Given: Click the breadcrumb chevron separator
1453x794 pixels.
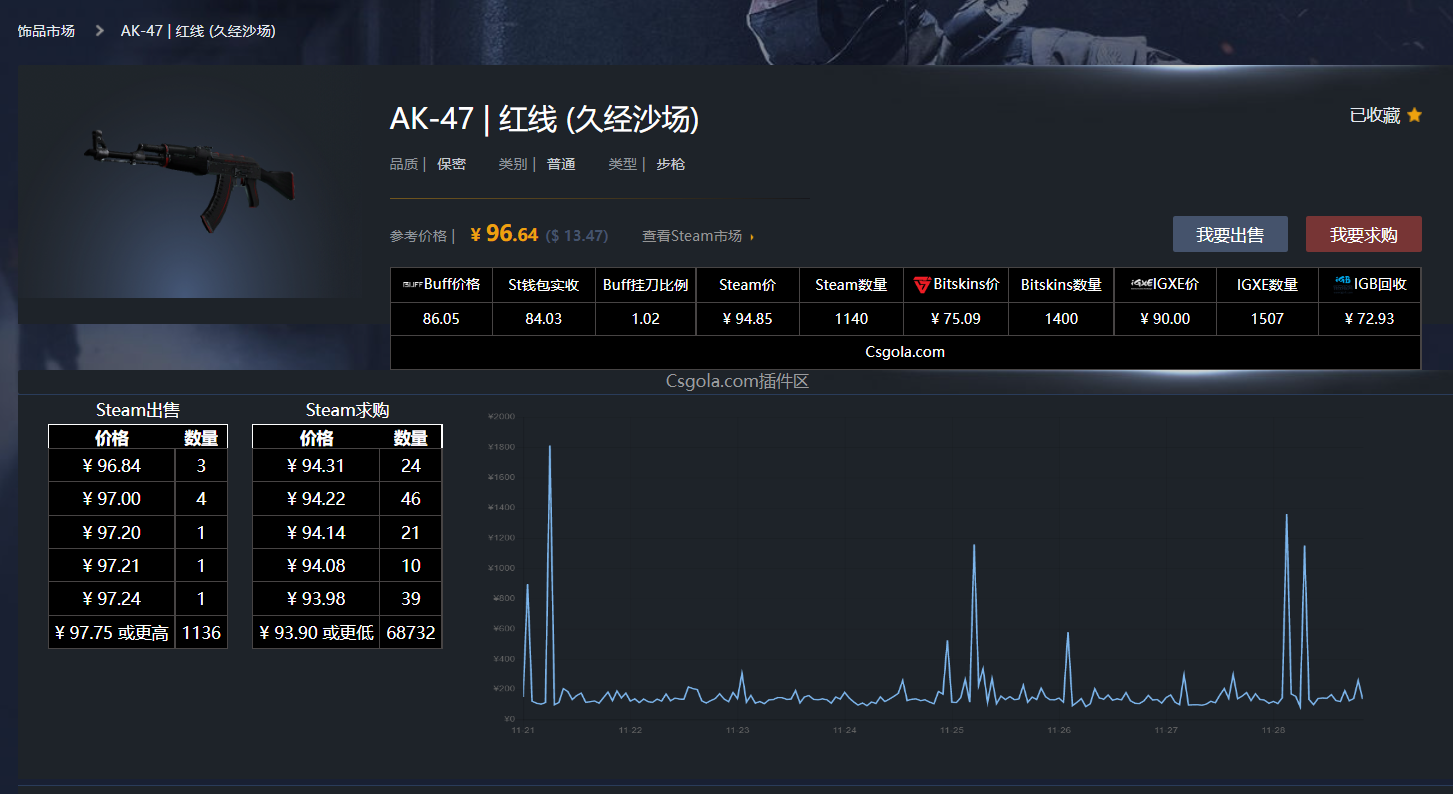Looking at the screenshot, I should [x=99, y=31].
